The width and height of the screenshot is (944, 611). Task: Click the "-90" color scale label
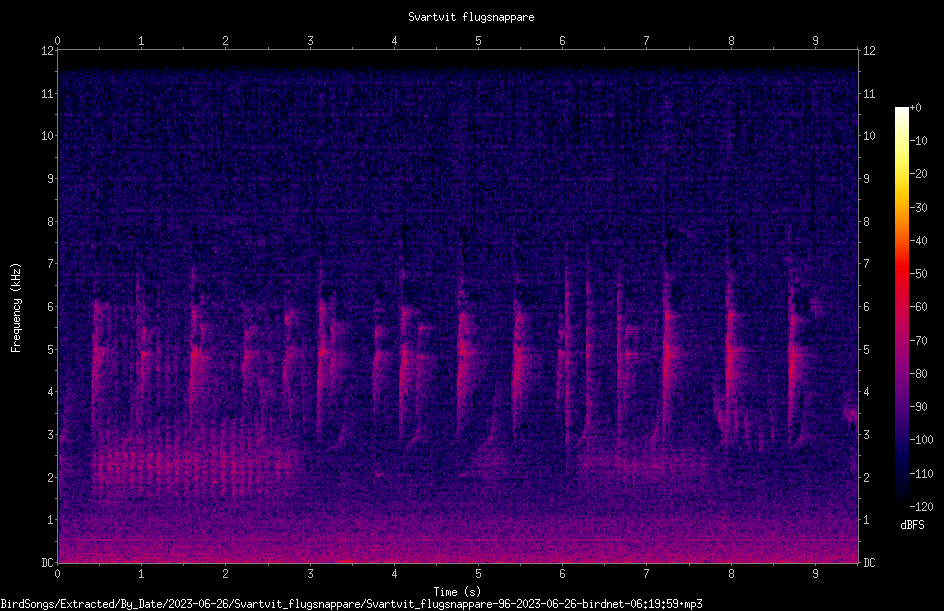point(919,407)
